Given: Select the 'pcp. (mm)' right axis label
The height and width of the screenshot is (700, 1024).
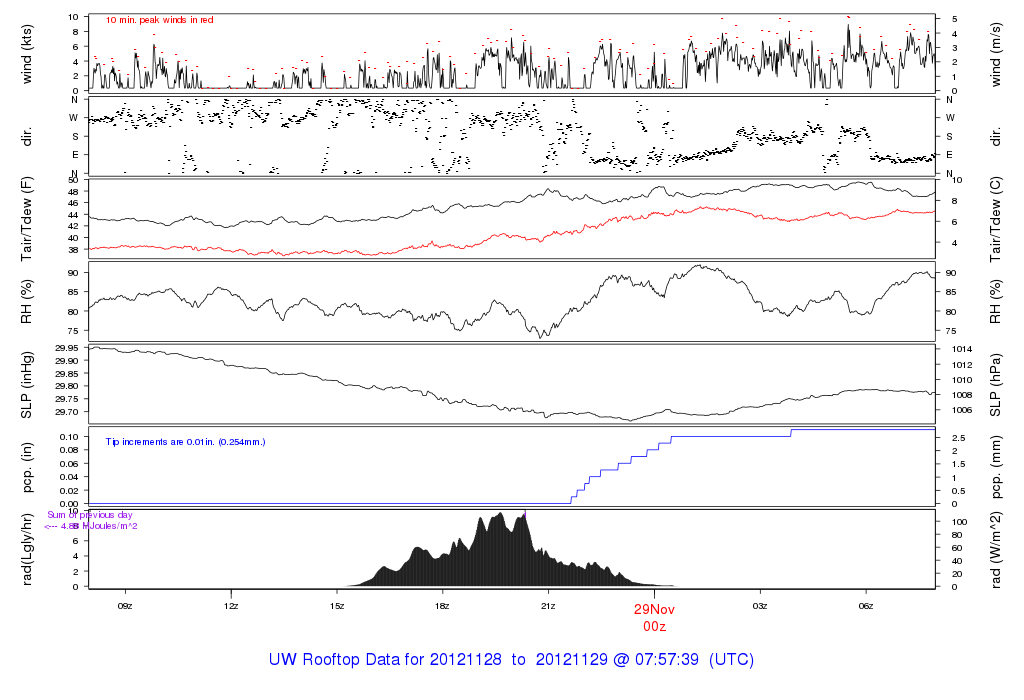Looking at the screenshot, I should click(x=998, y=467).
